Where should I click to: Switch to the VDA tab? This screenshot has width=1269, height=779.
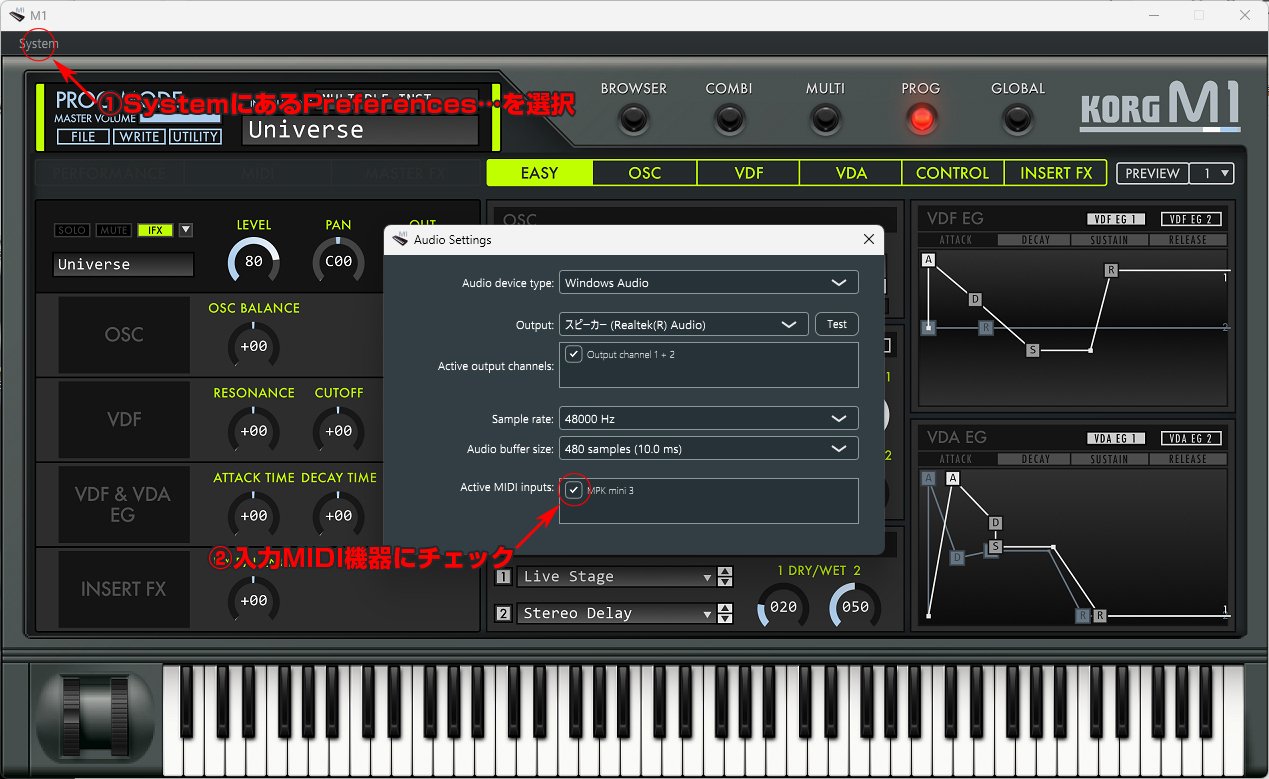pyautogui.click(x=851, y=173)
